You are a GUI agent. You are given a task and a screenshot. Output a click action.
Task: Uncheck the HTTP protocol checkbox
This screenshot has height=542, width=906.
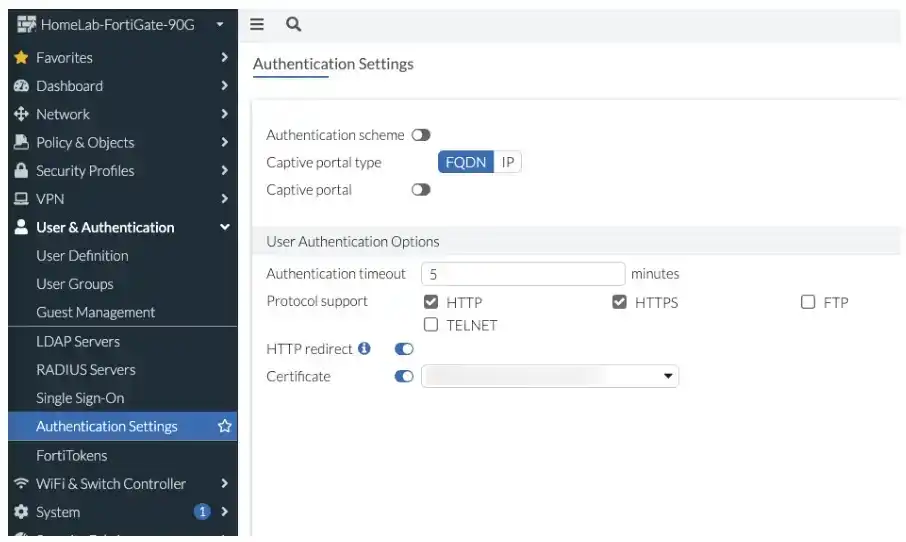431,302
